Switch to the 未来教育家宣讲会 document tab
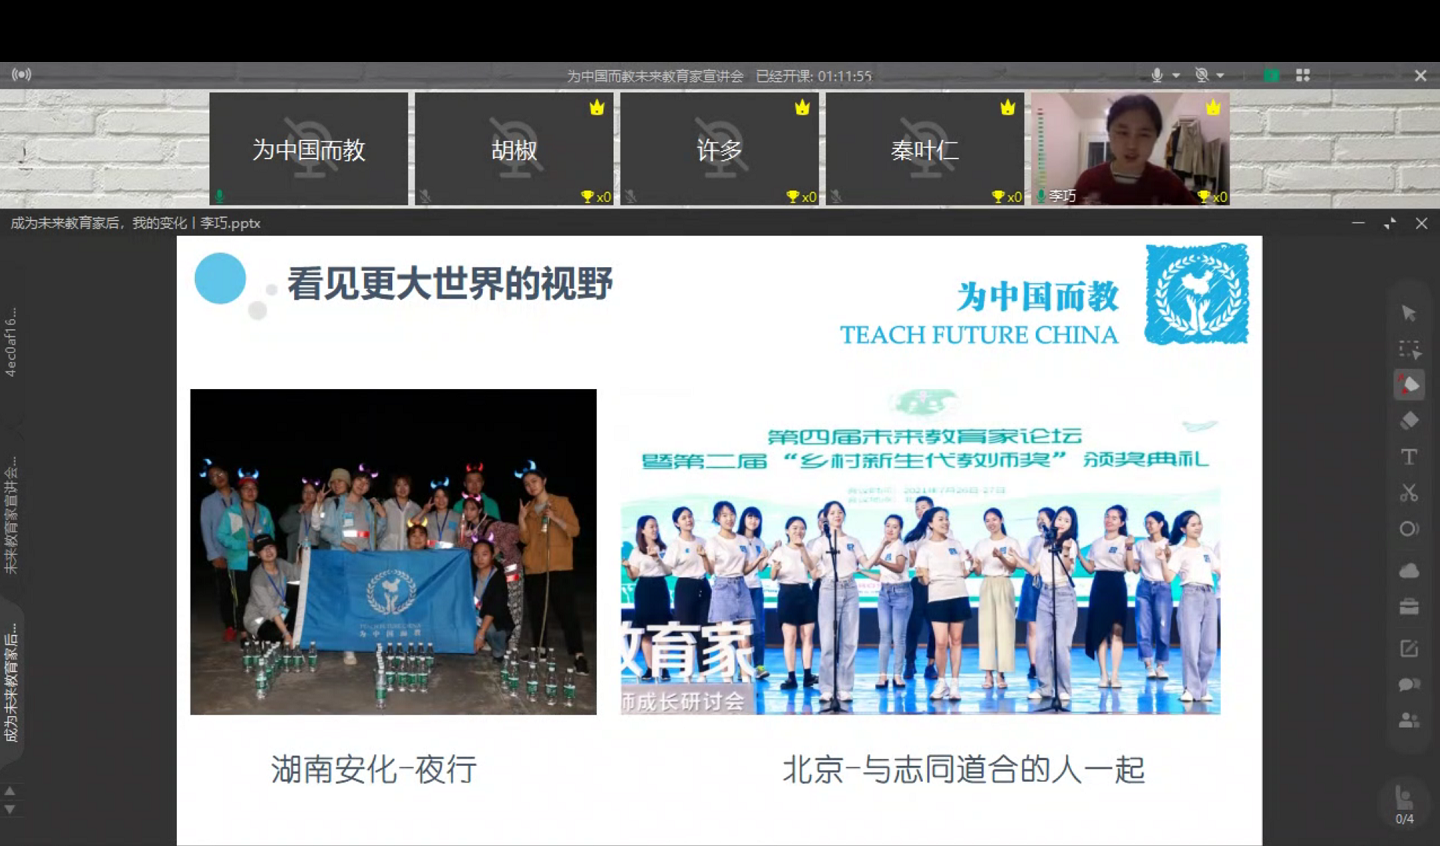This screenshot has height=846, width=1440. pos(11,515)
